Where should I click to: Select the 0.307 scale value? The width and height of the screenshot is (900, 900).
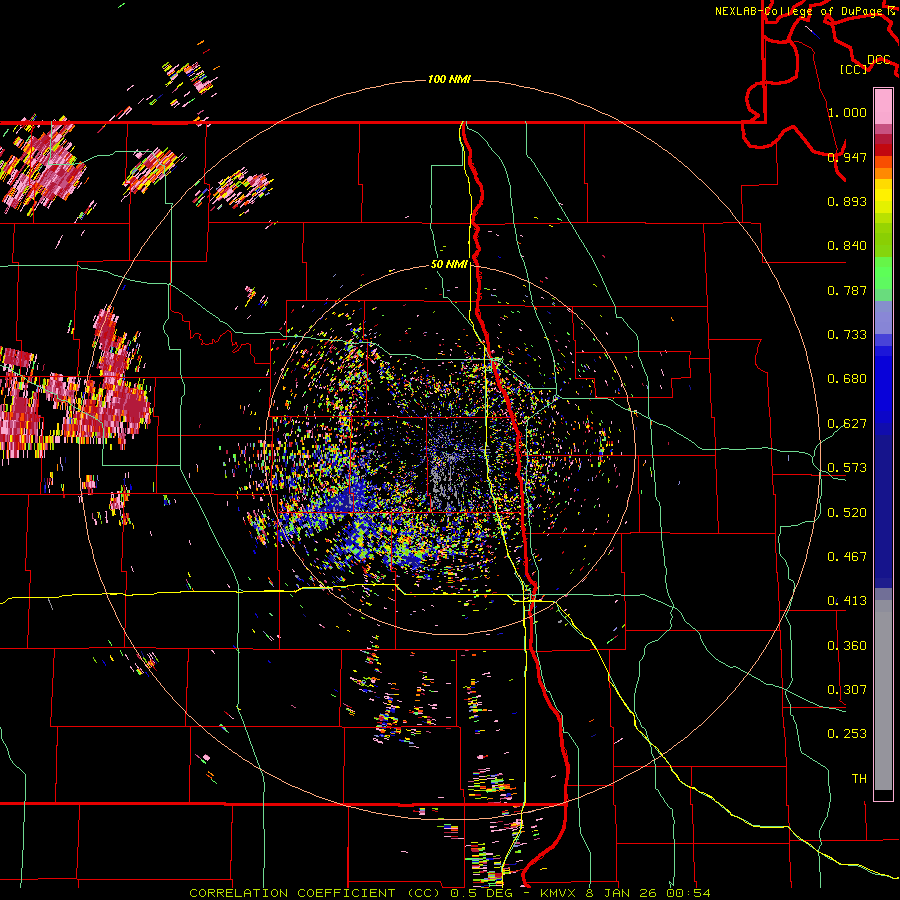pos(847,690)
